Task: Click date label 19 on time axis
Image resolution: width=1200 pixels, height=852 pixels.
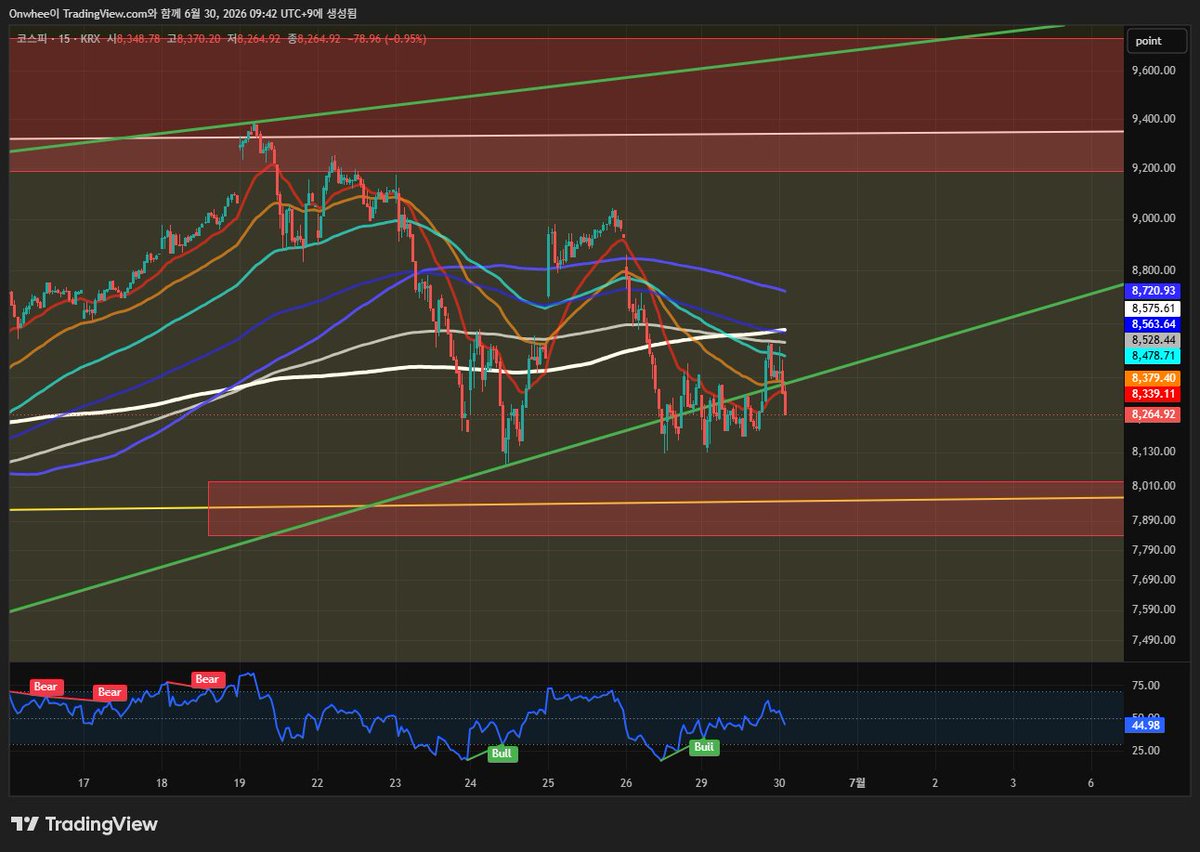Action: click(239, 782)
